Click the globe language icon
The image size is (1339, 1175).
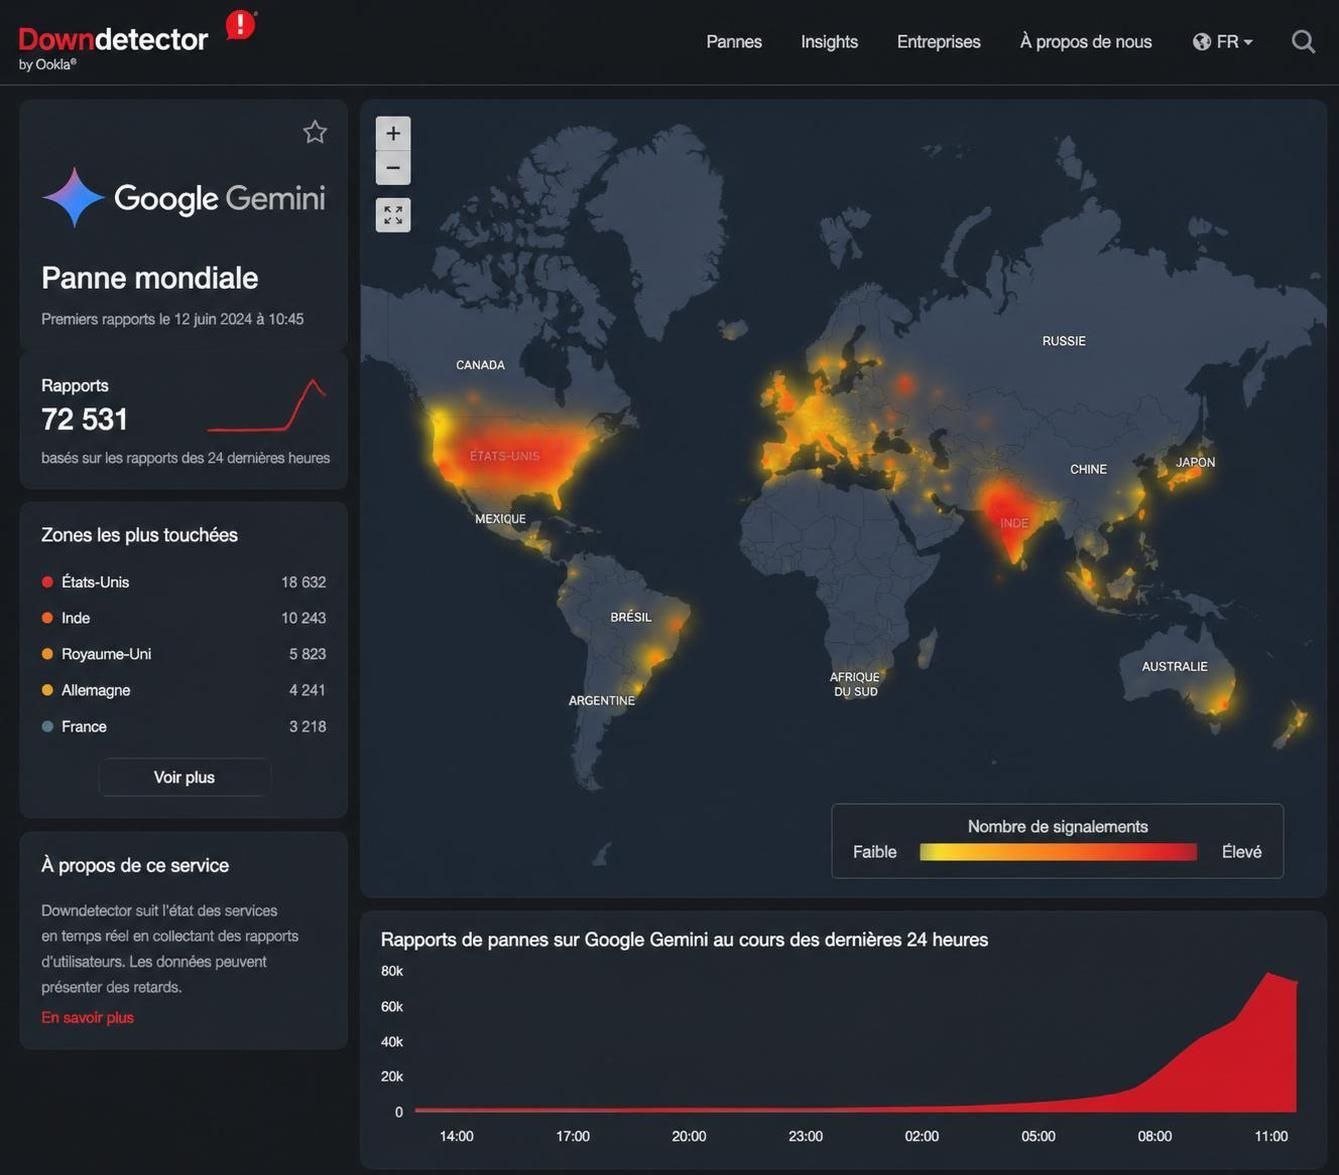point(1201,41)
